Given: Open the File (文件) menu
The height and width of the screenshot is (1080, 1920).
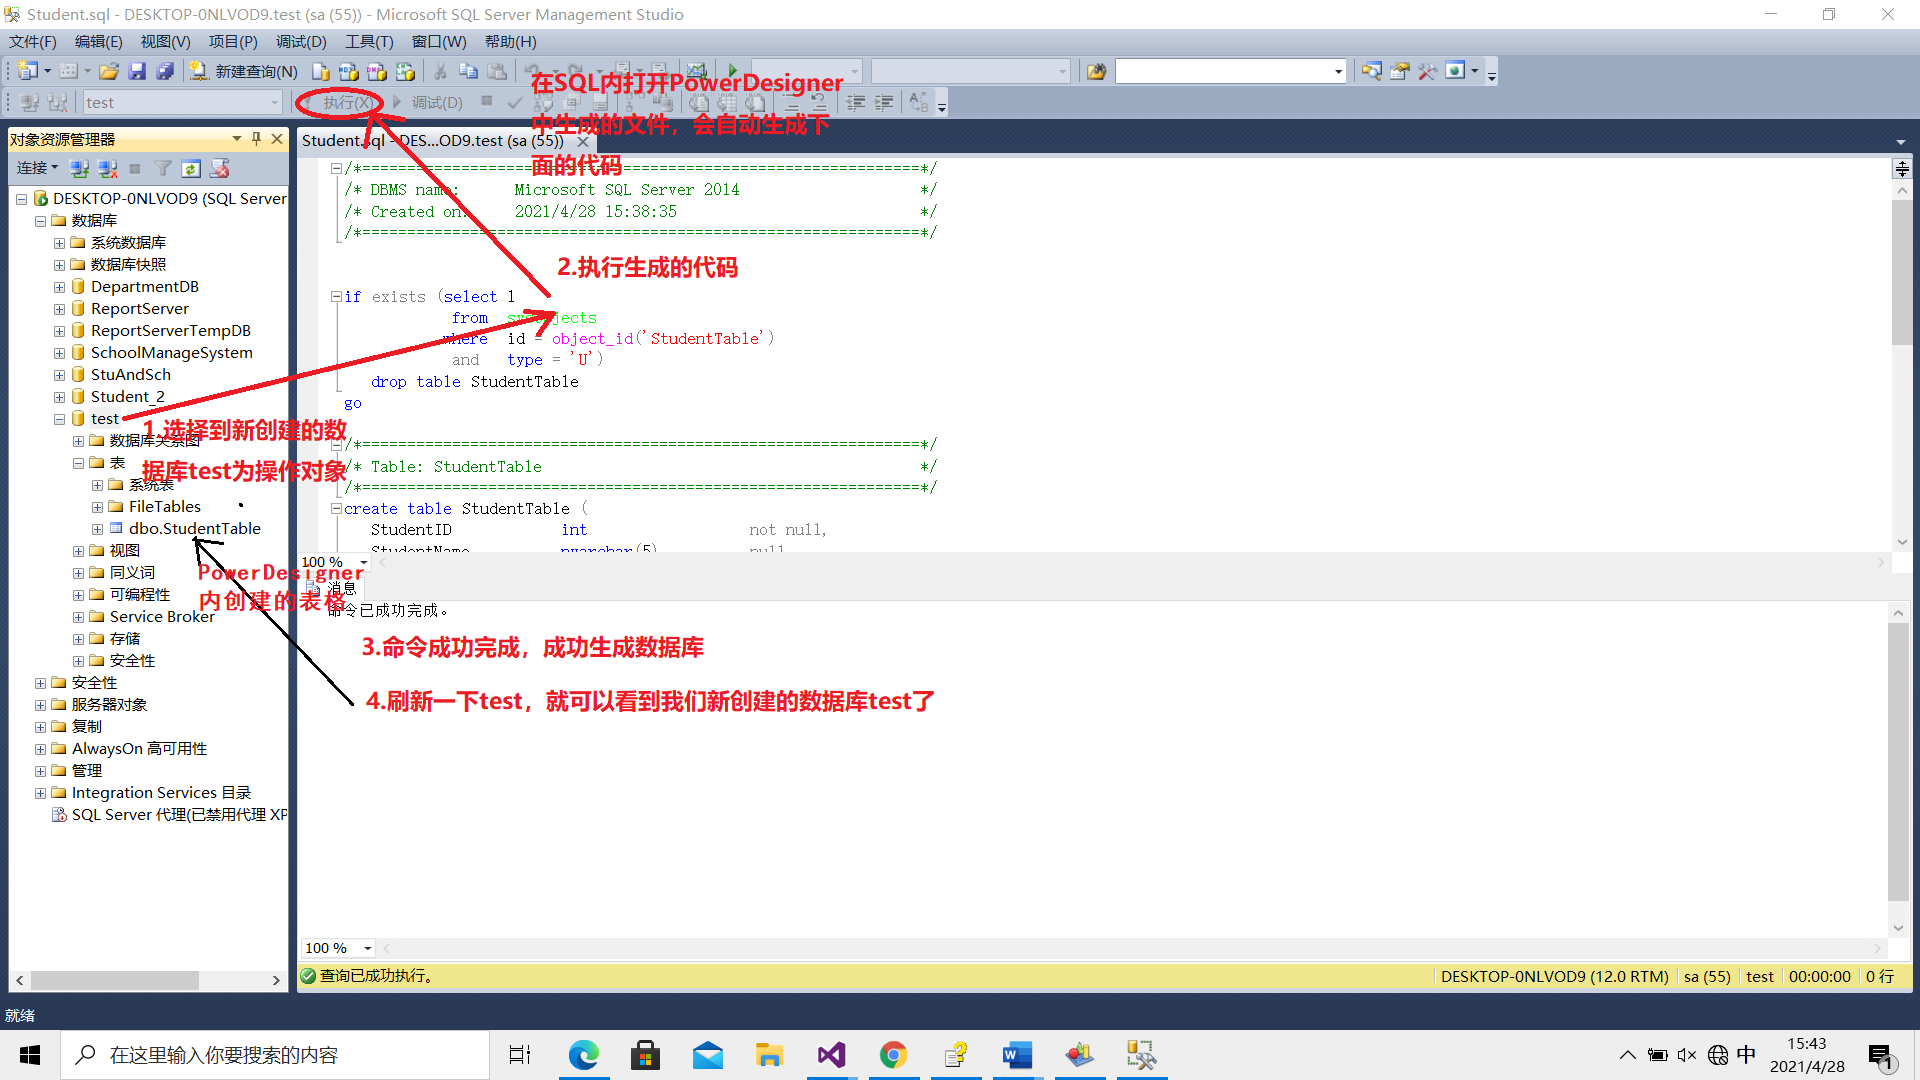Looking at the screenshot, I should pyautogui.click(x=33, y=41).
